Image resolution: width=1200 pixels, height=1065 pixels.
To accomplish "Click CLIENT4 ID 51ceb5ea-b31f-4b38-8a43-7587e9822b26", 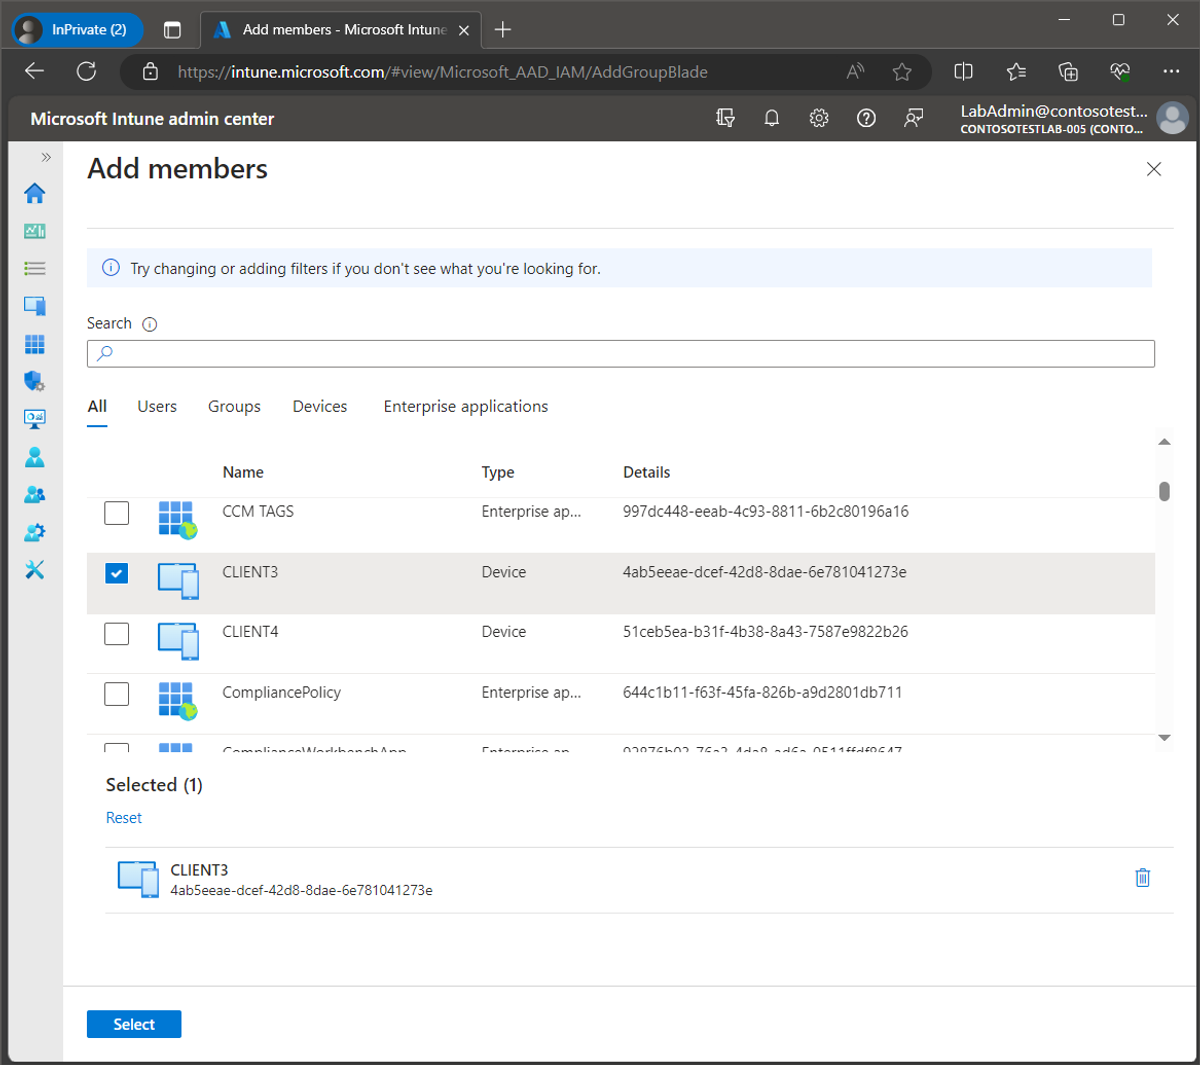I will point(765,632).
